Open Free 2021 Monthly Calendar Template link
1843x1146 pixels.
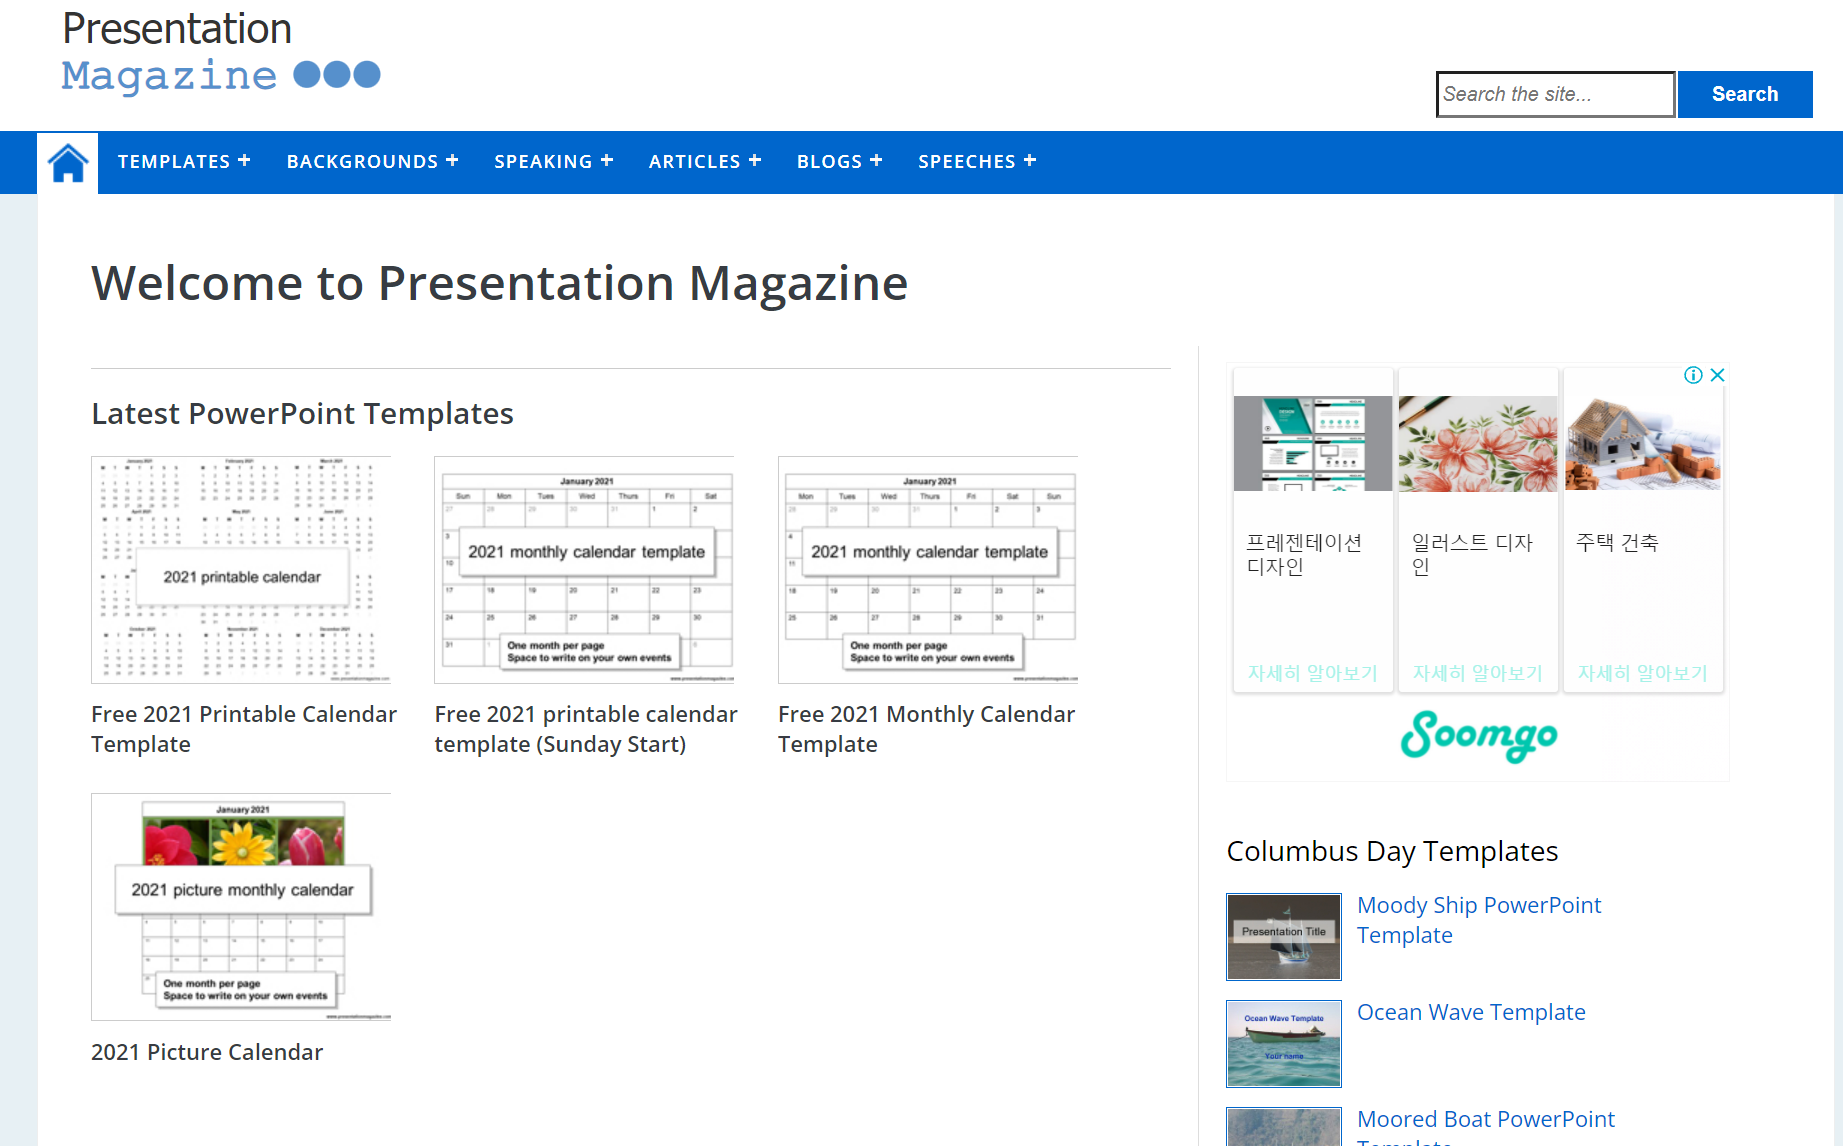(x=927, y=729)
